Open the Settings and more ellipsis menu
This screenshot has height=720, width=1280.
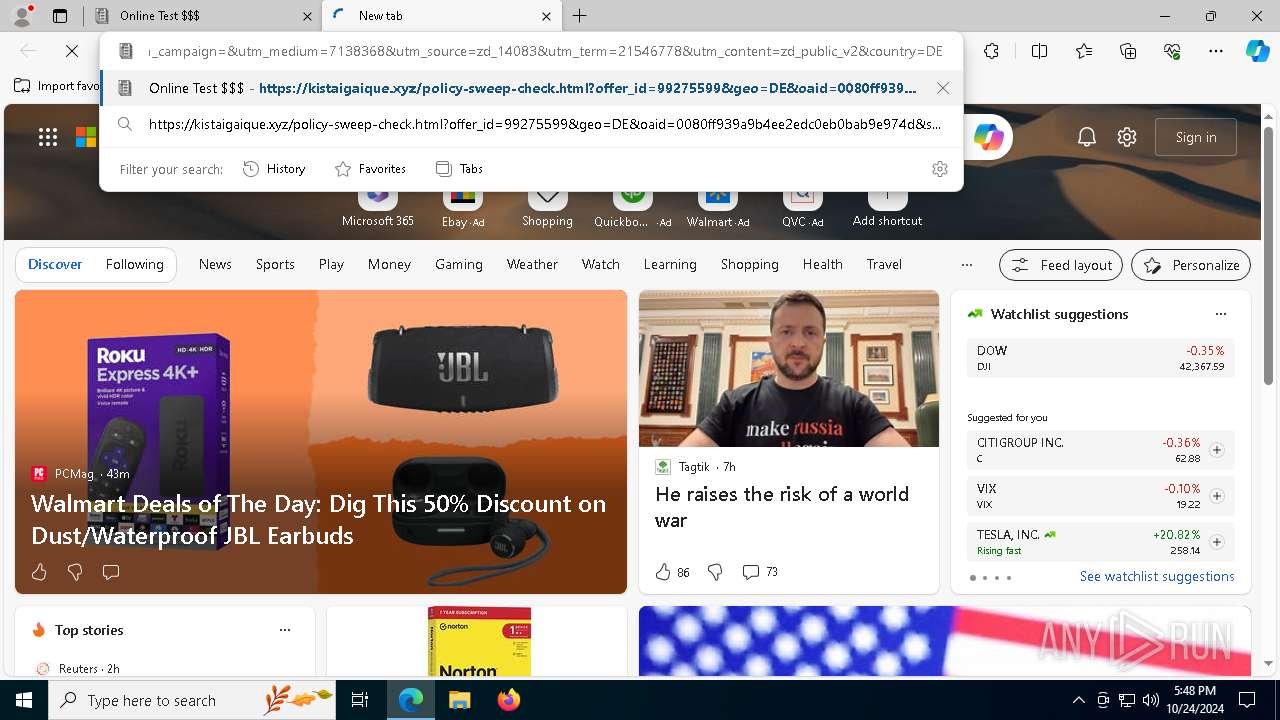pos(1216,51)
